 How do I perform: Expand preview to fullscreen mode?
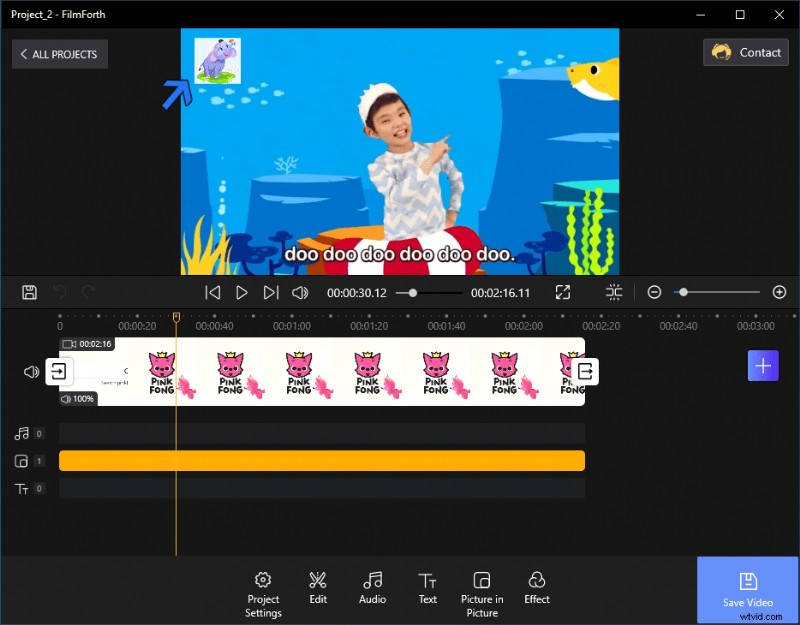(x=563, y=292)
